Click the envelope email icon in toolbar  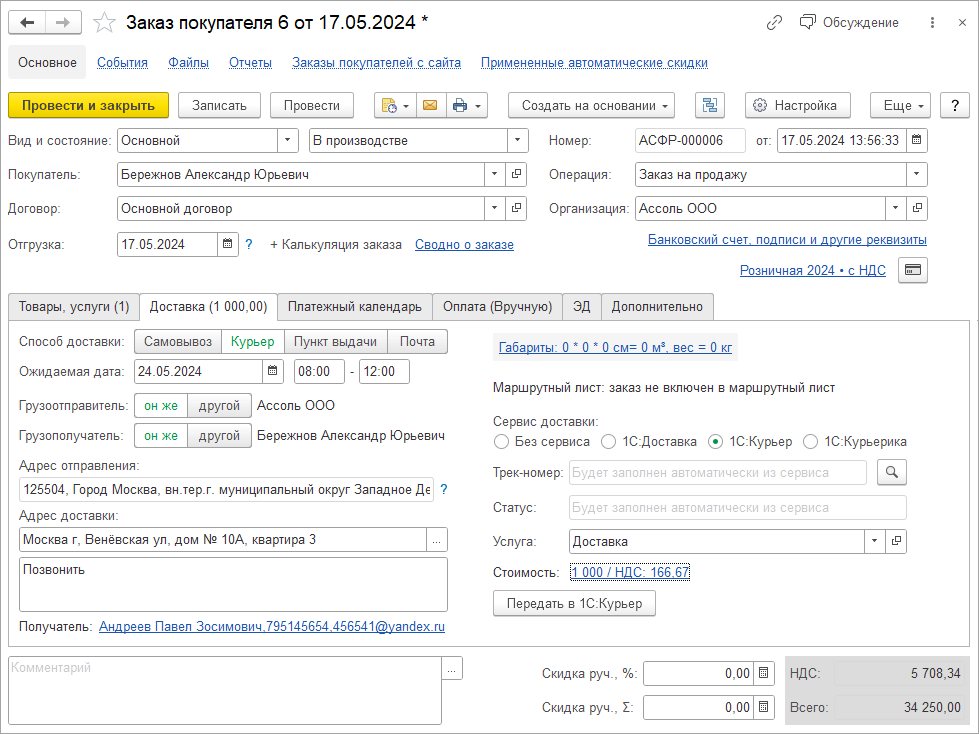430,105
